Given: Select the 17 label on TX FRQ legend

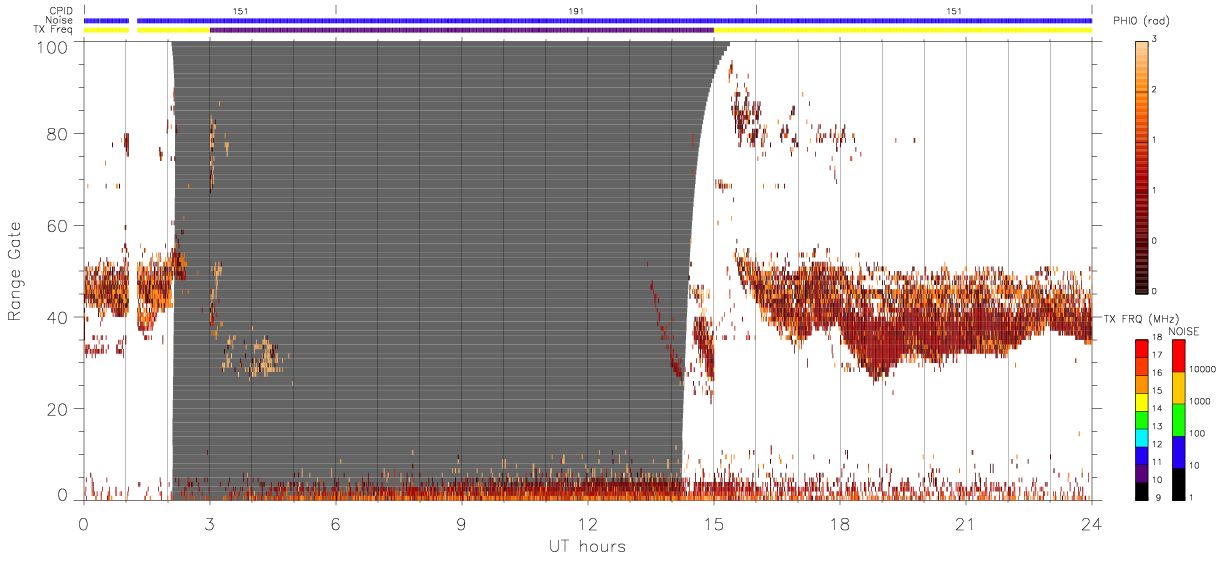Looking at the screenshot, I should point(1156,355).
